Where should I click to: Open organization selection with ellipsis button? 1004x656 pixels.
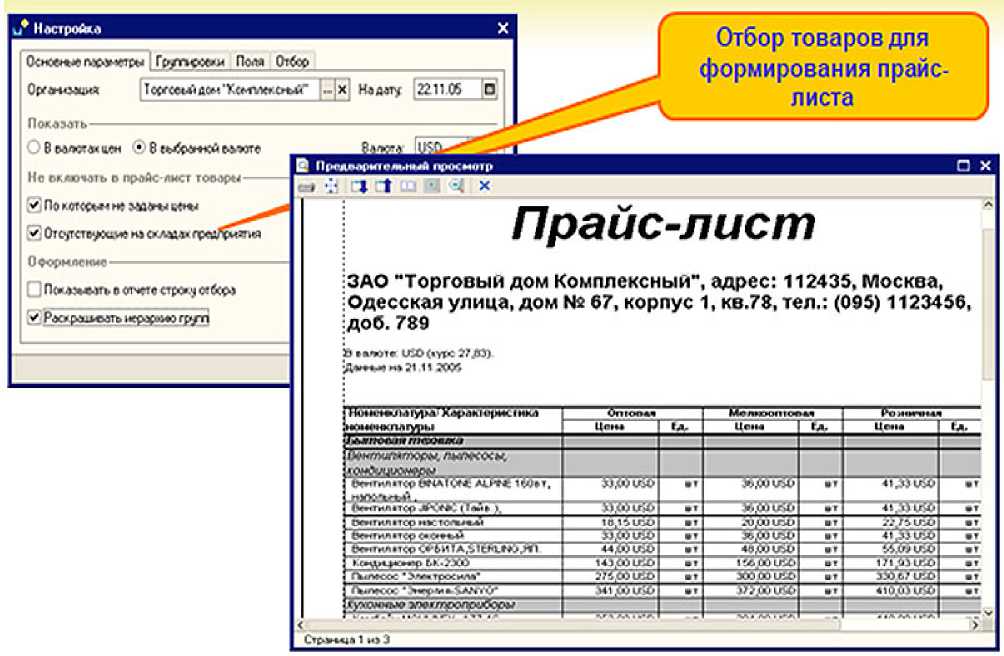[328, 90]
